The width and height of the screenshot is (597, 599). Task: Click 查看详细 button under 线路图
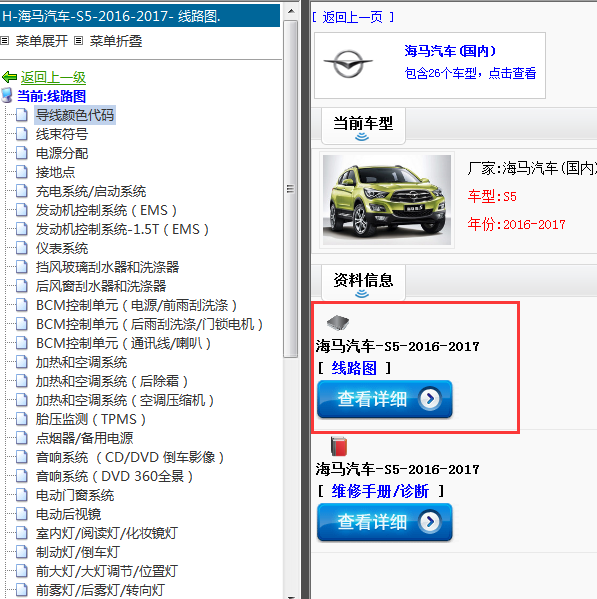pos(385,399)
